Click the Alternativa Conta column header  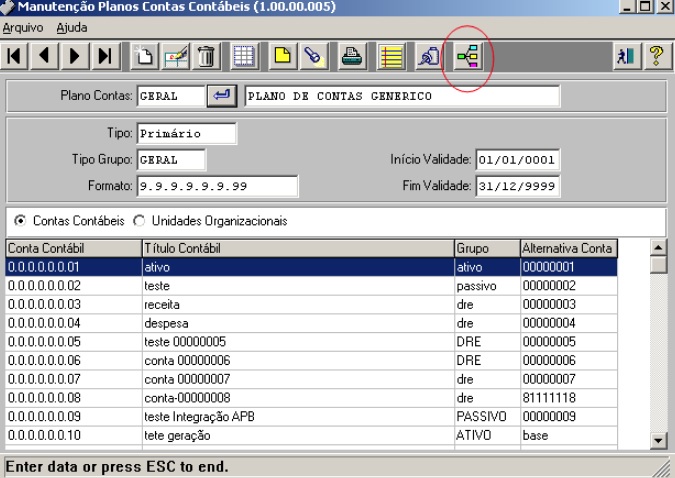[x=569, y=248]
